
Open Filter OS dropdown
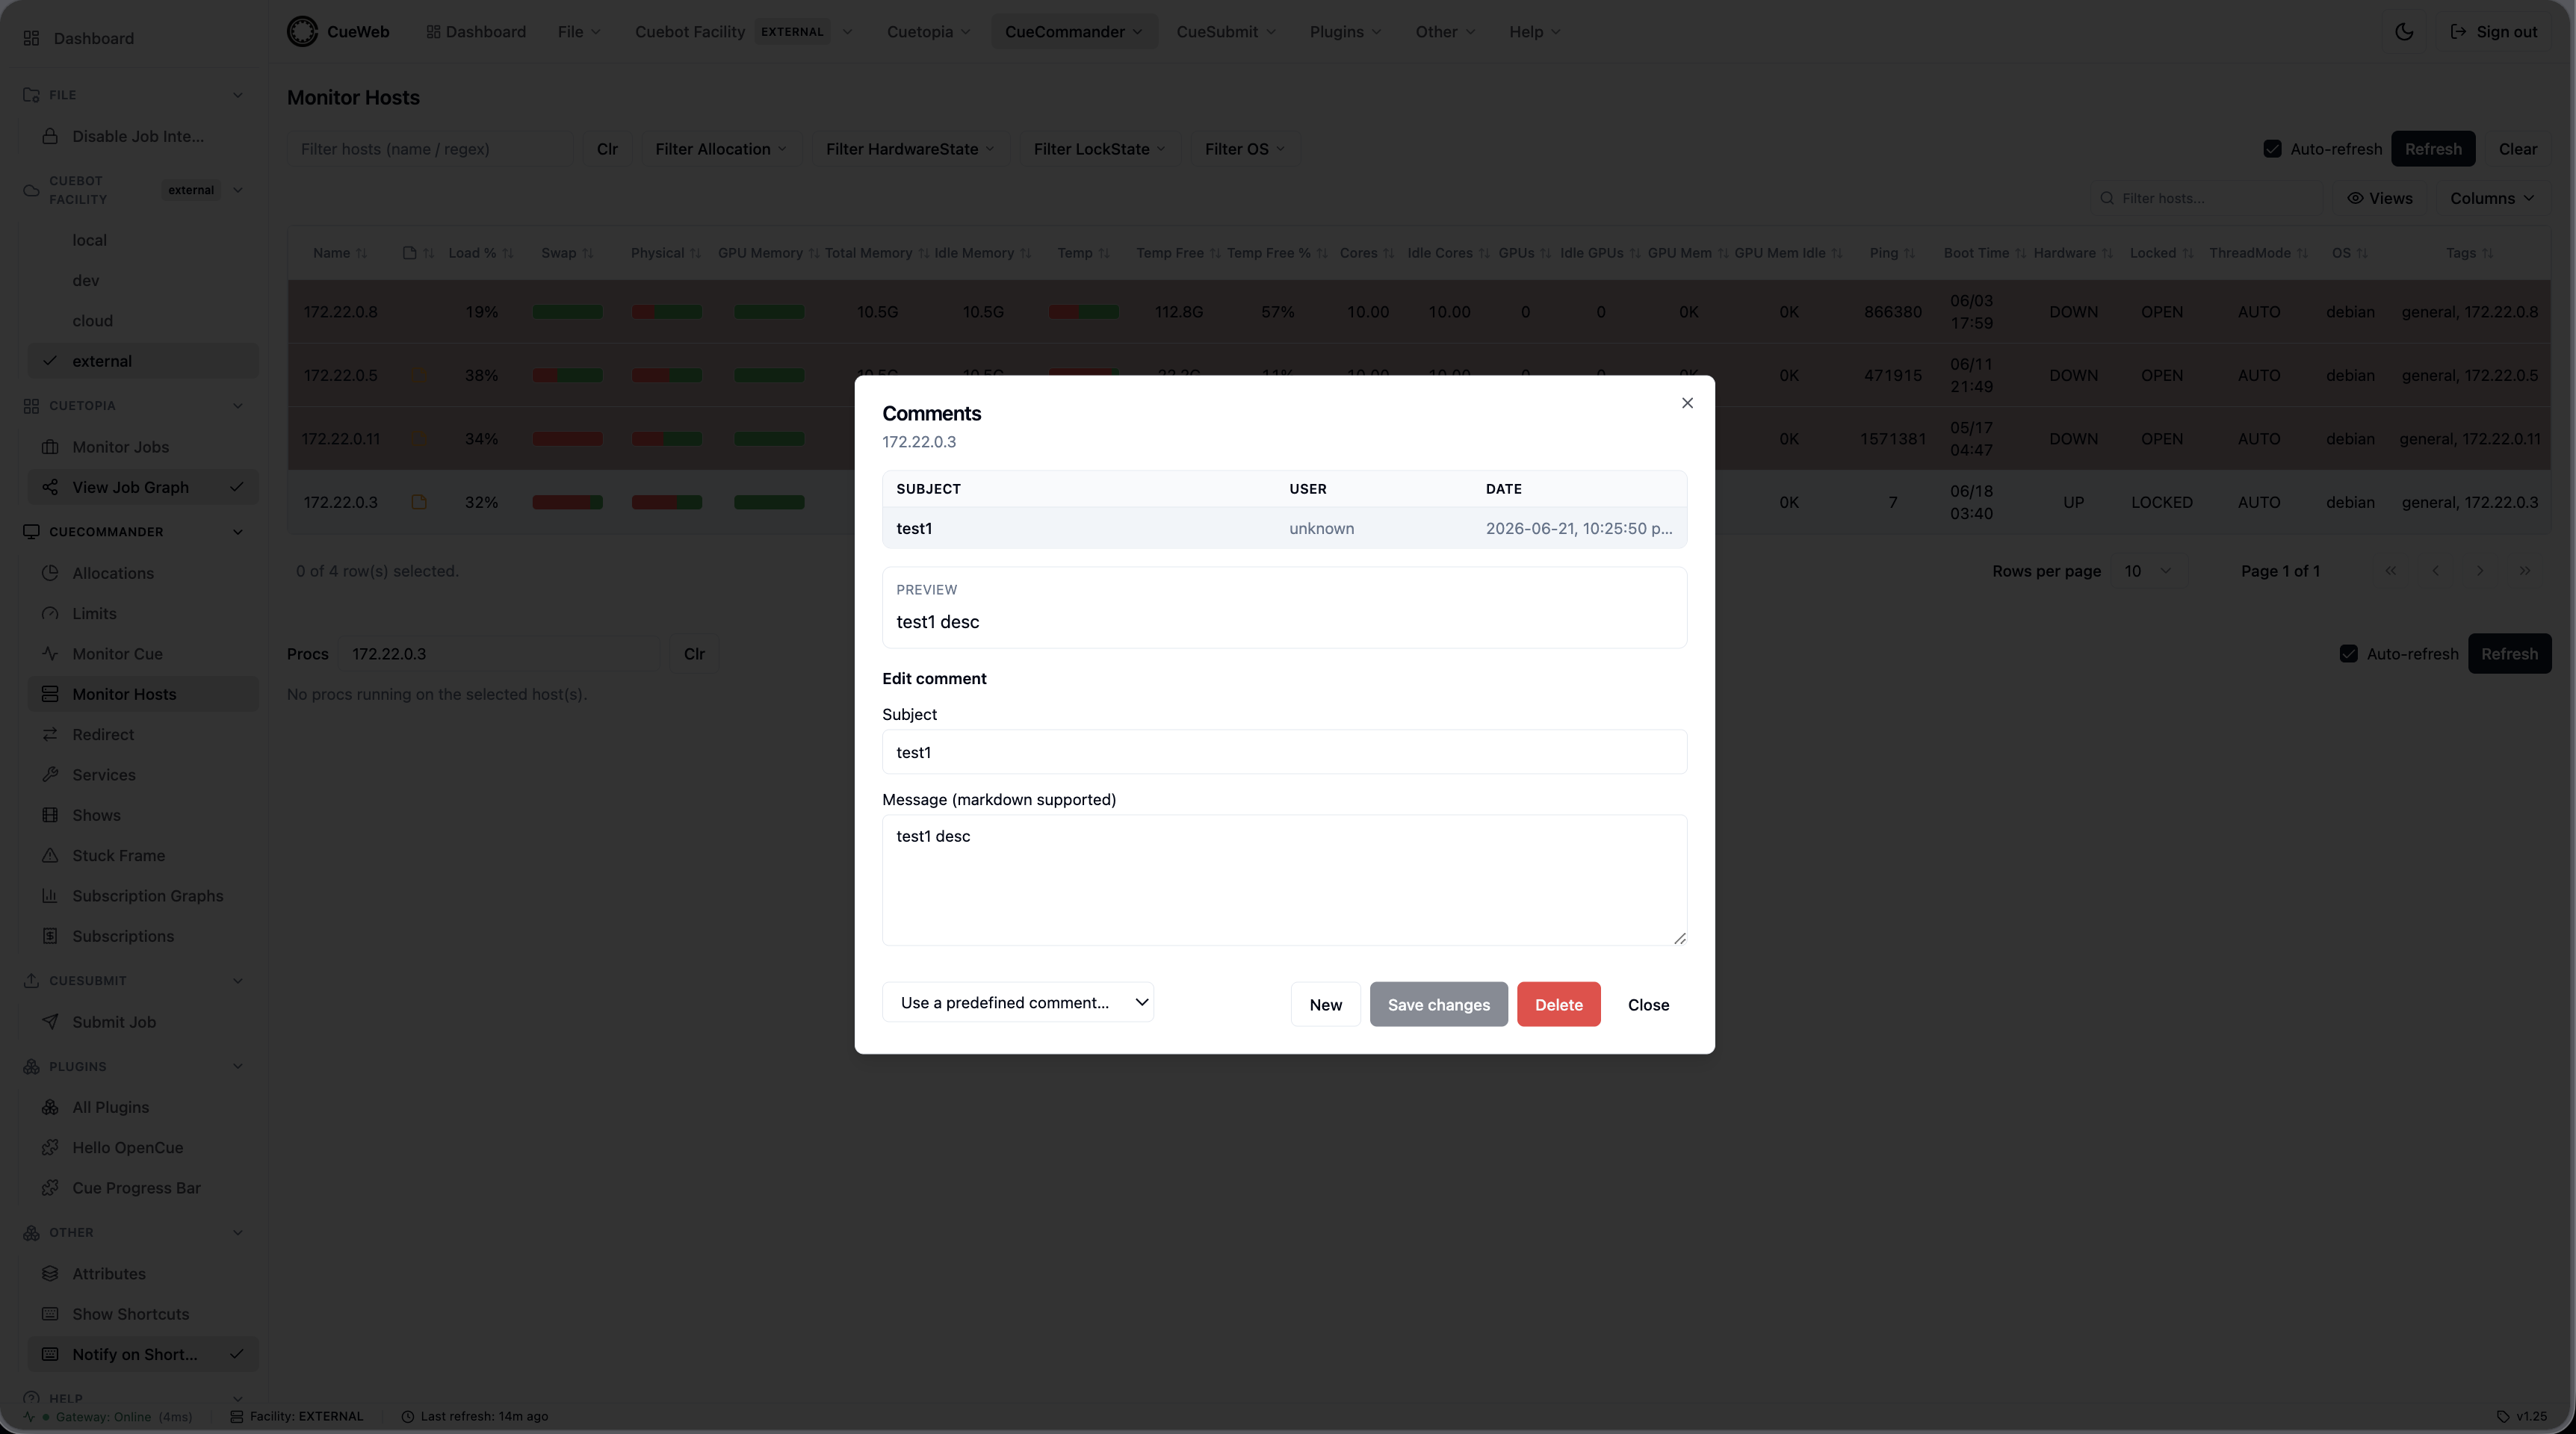(x=1244, y=149)
